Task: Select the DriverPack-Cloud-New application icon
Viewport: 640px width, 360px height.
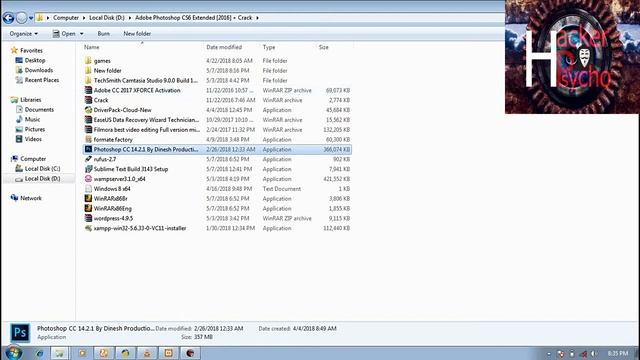Action: coord(88,110)
